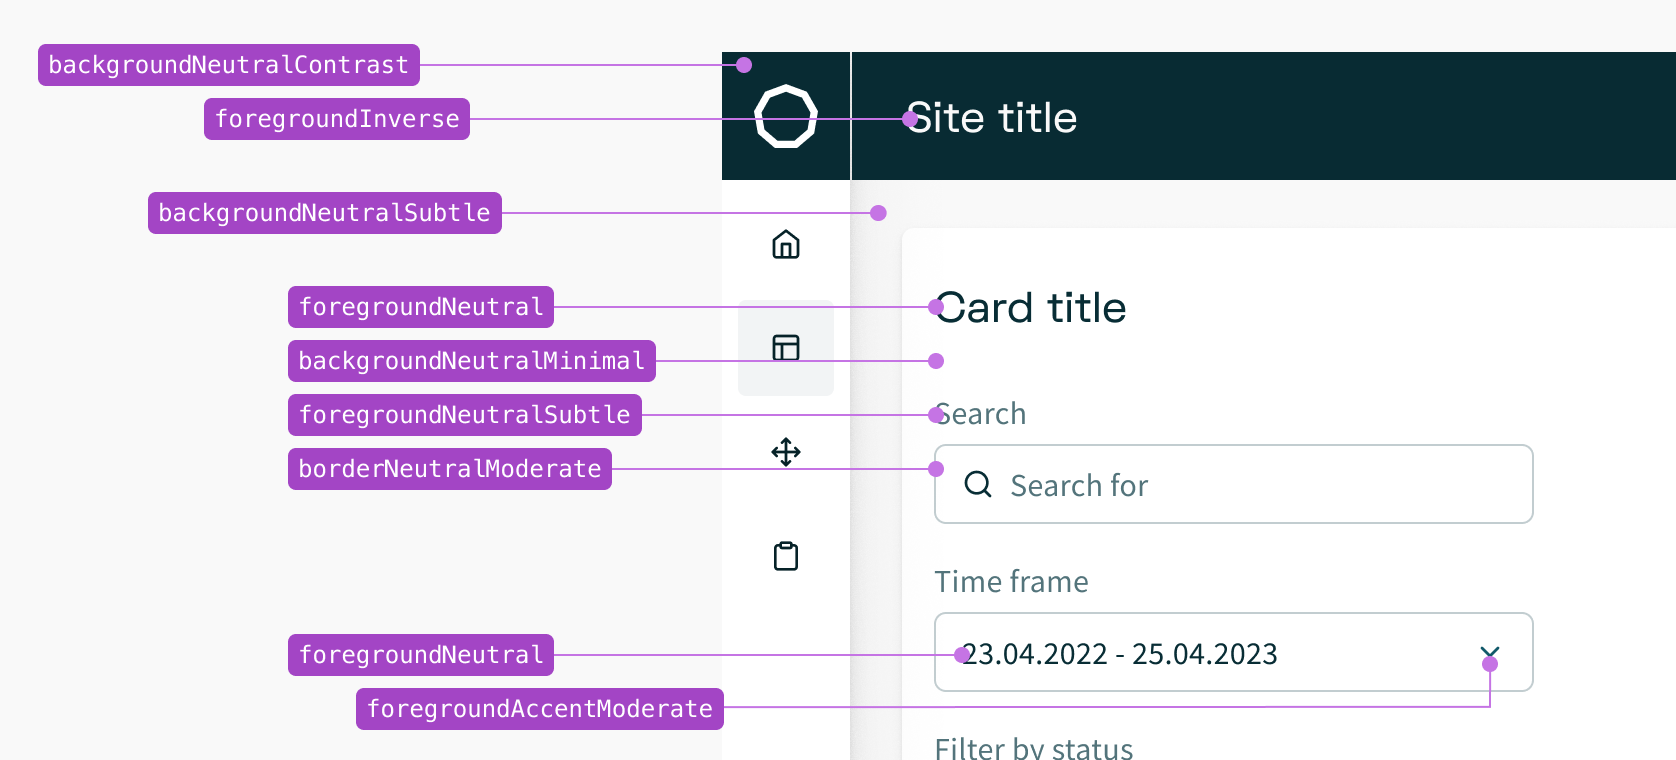Select the layout panel sidebar icon

tap(786, 347)
